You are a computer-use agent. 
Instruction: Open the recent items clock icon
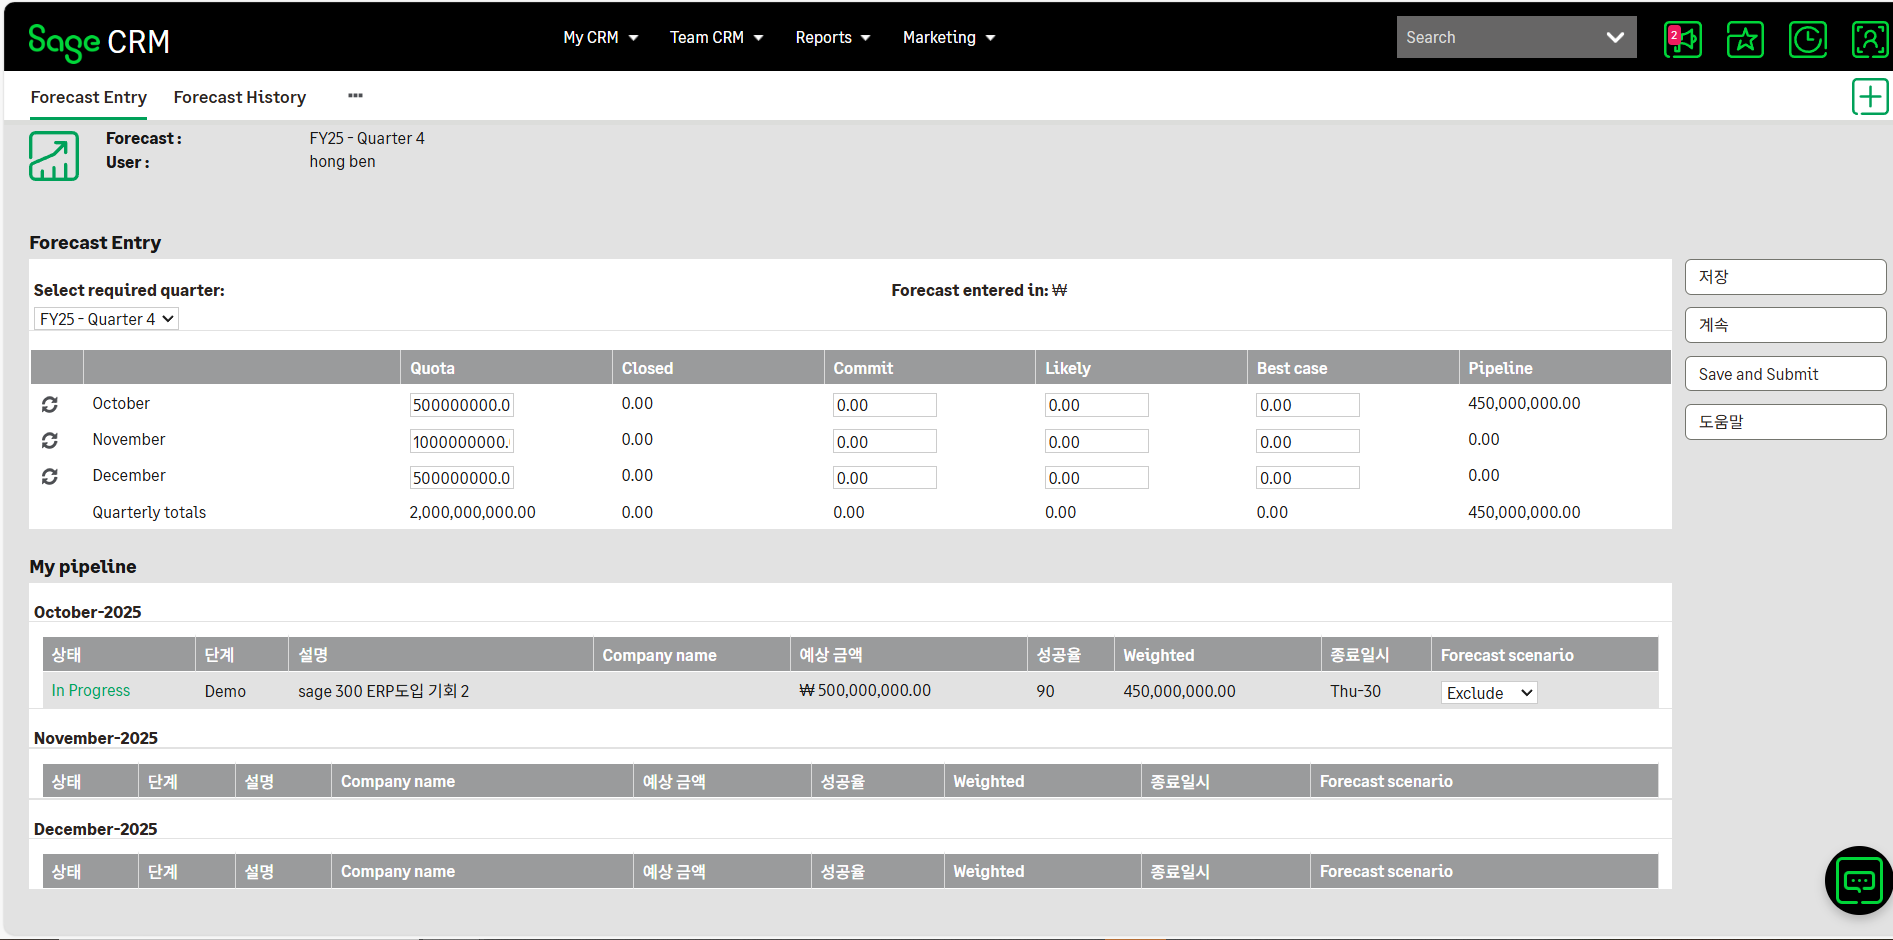pyautogui.click(x=1807, y=40)
